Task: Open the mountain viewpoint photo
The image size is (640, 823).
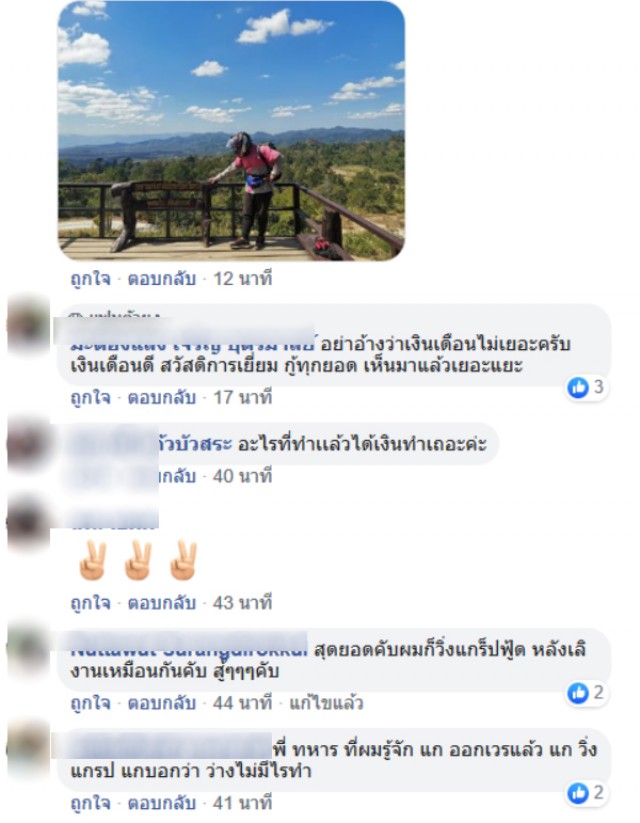Action: pos(231,131)
